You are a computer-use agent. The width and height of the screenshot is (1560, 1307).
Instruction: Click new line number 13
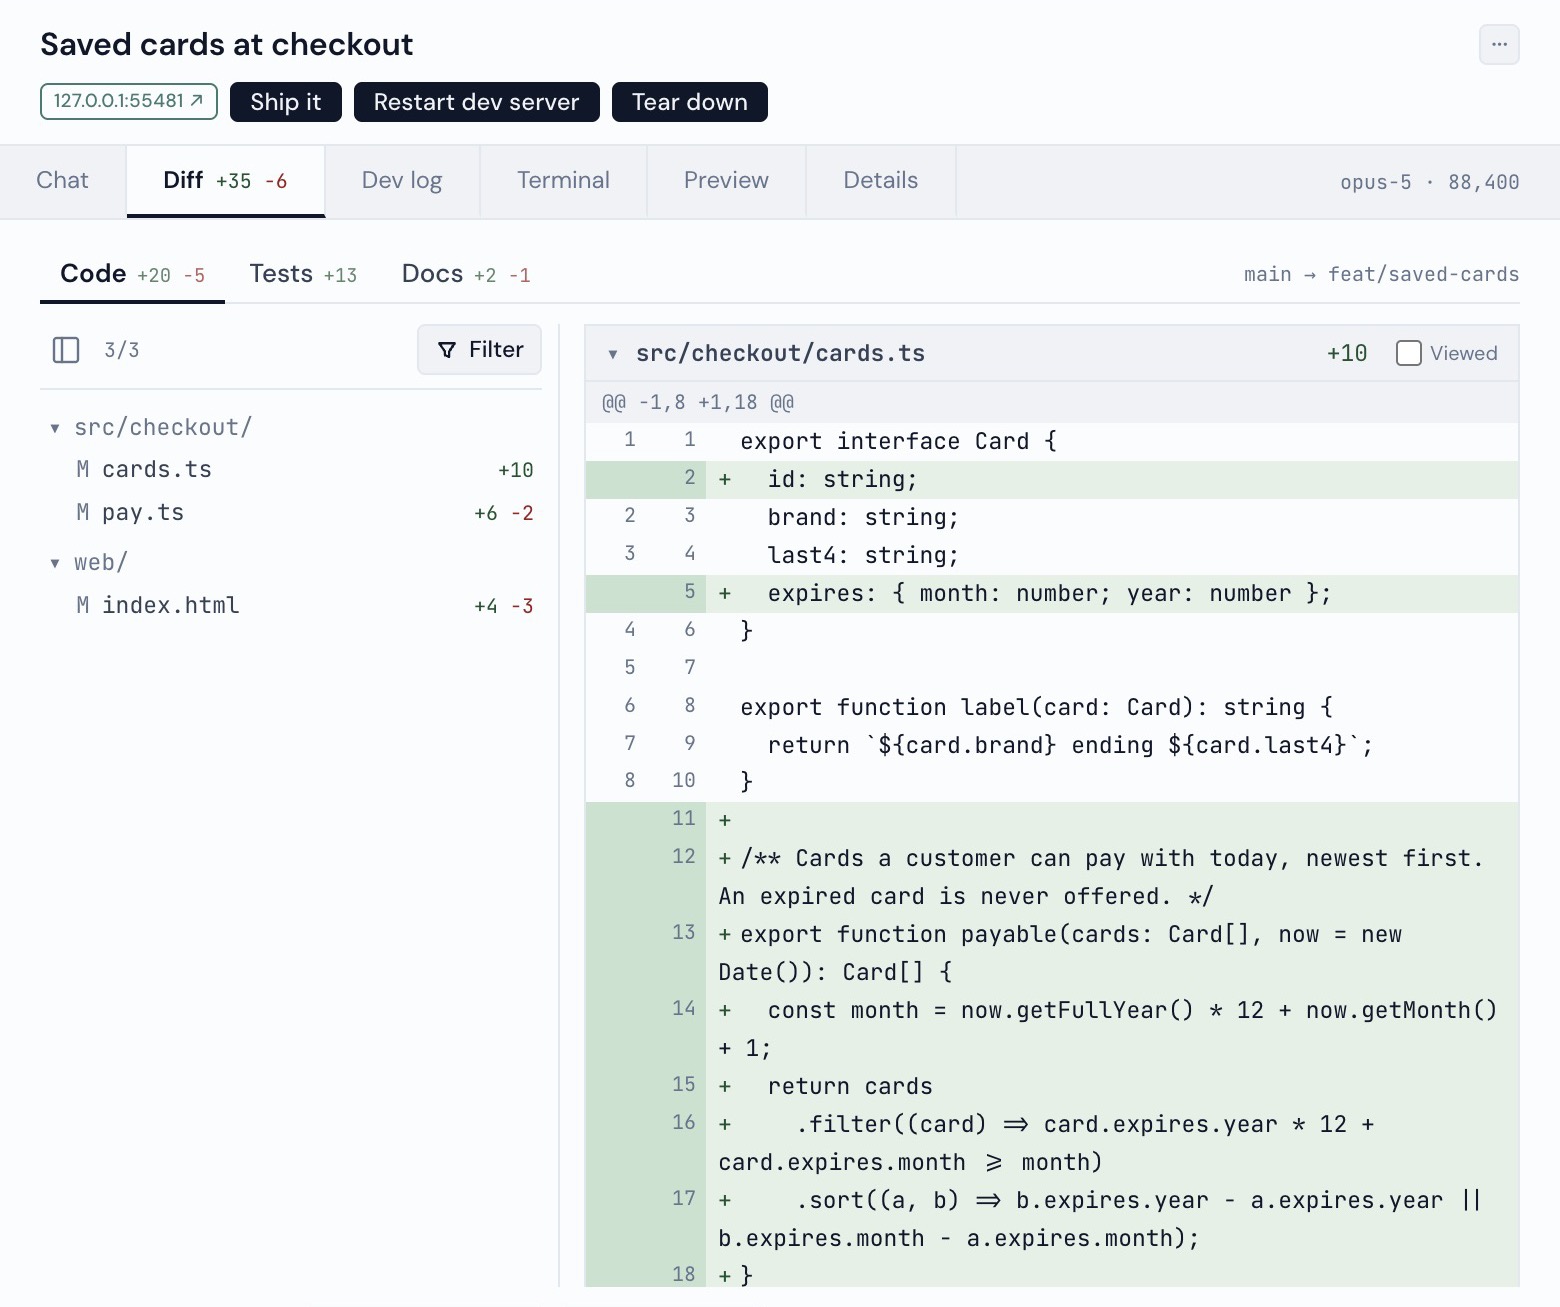pos(684,932)
